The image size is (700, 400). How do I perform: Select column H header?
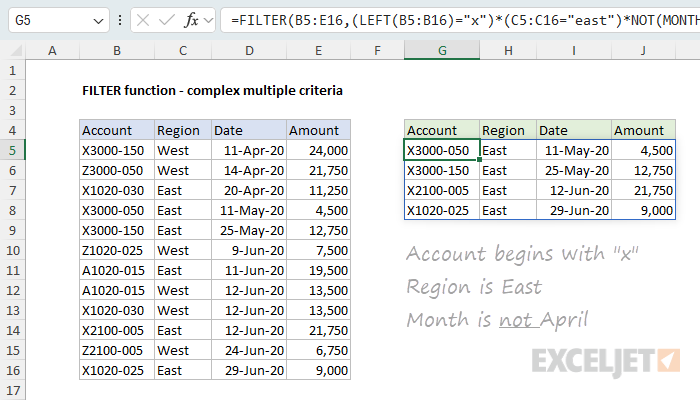click(x=508, y=50)
